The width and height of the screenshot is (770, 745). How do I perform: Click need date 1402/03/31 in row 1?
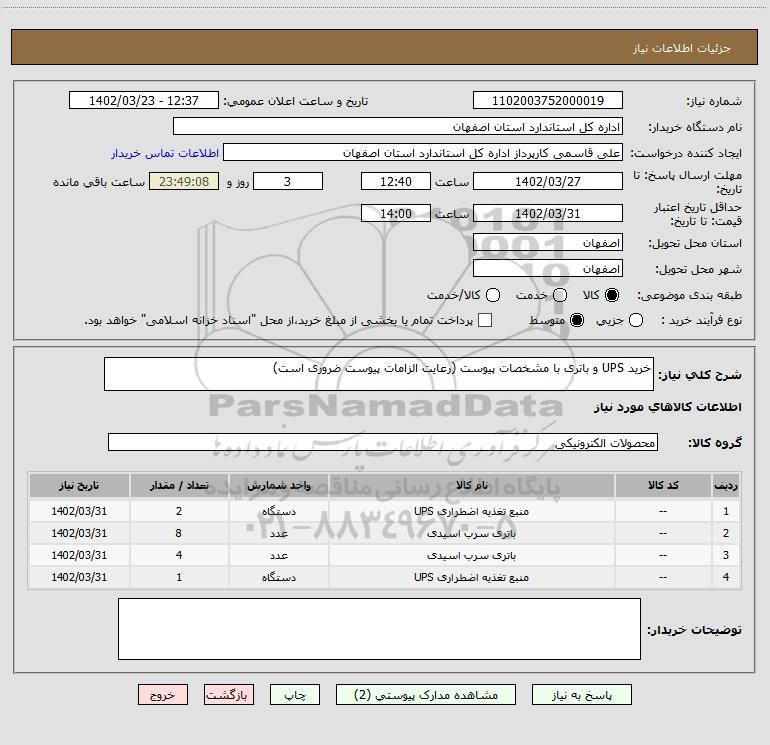point(79,511)
